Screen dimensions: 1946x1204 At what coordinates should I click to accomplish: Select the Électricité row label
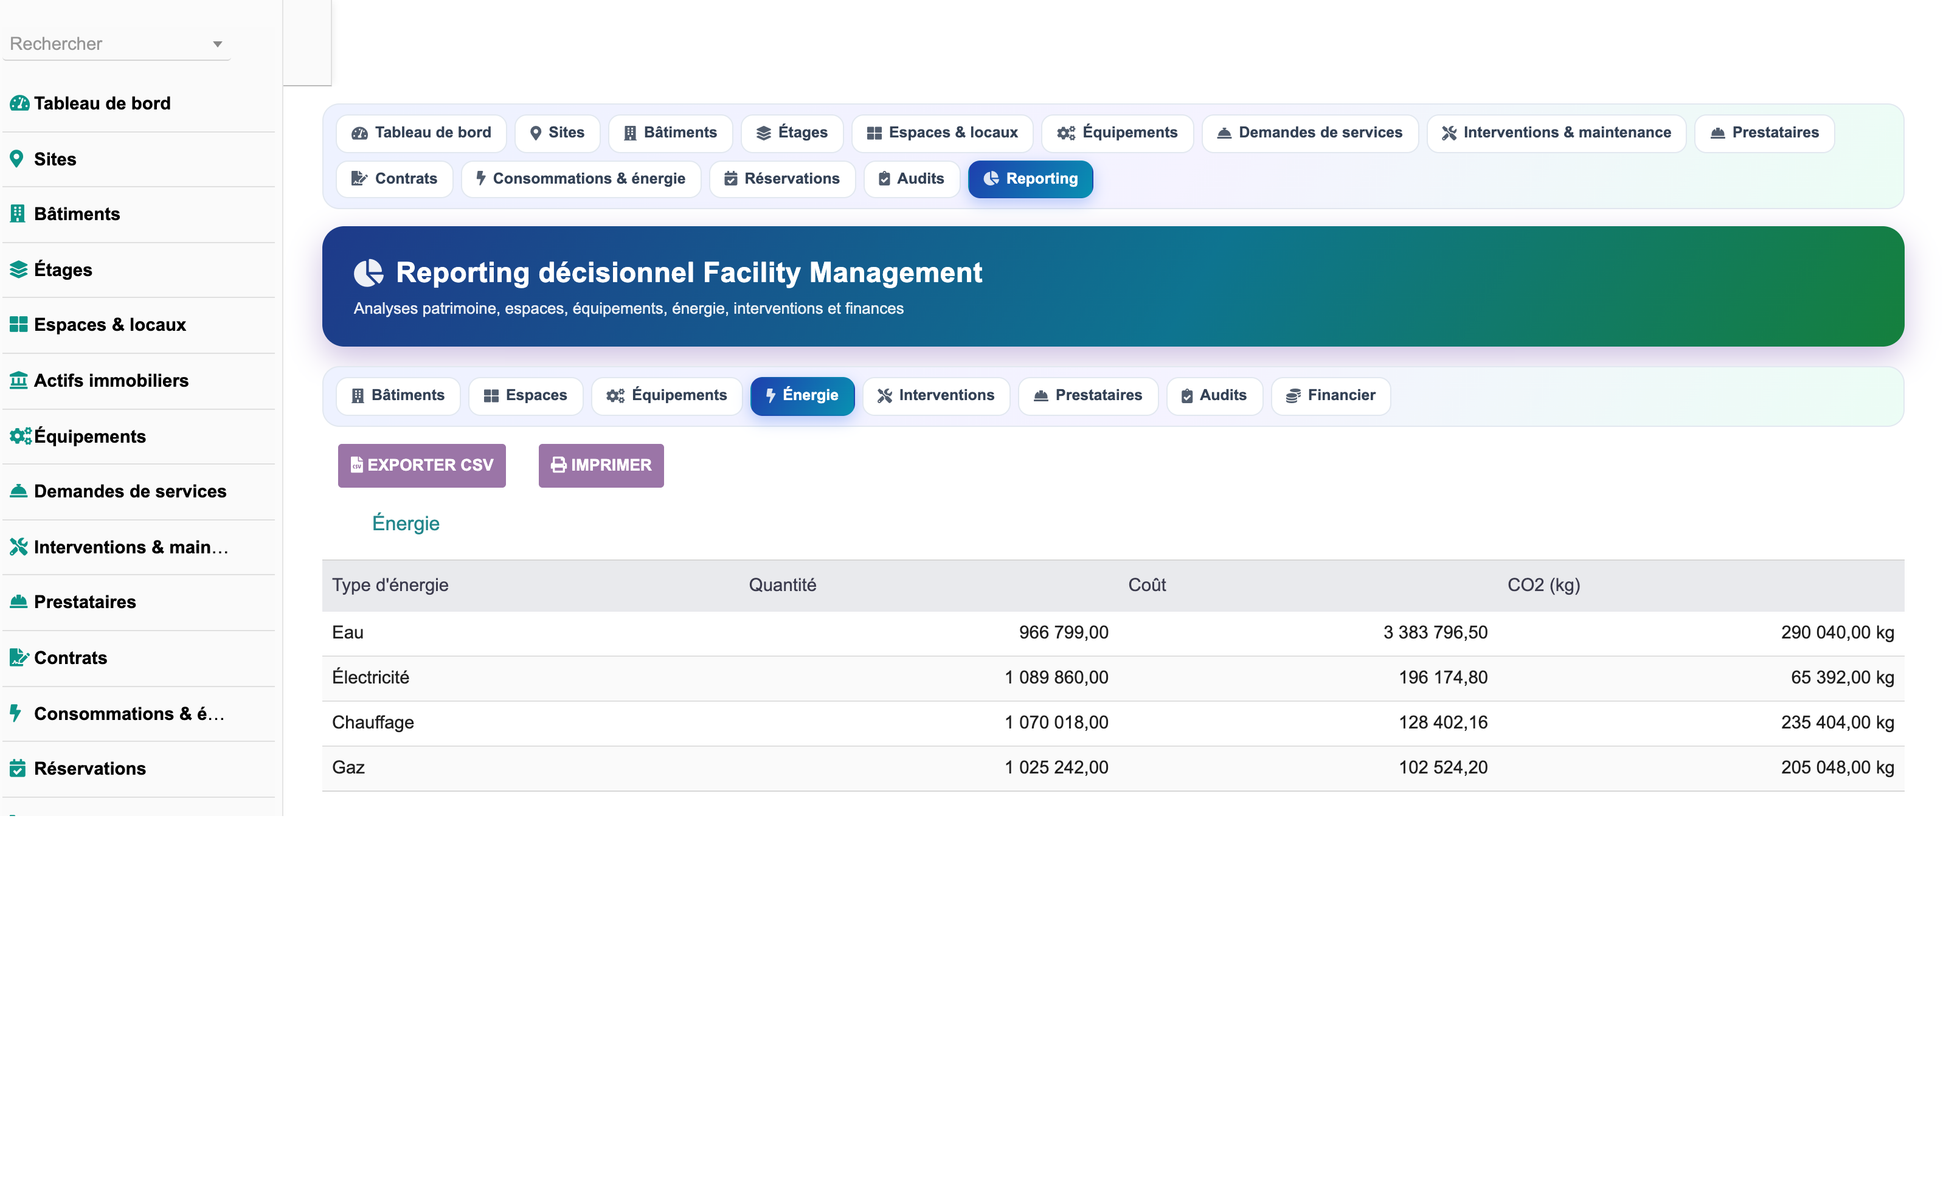[x=370, y=678]
